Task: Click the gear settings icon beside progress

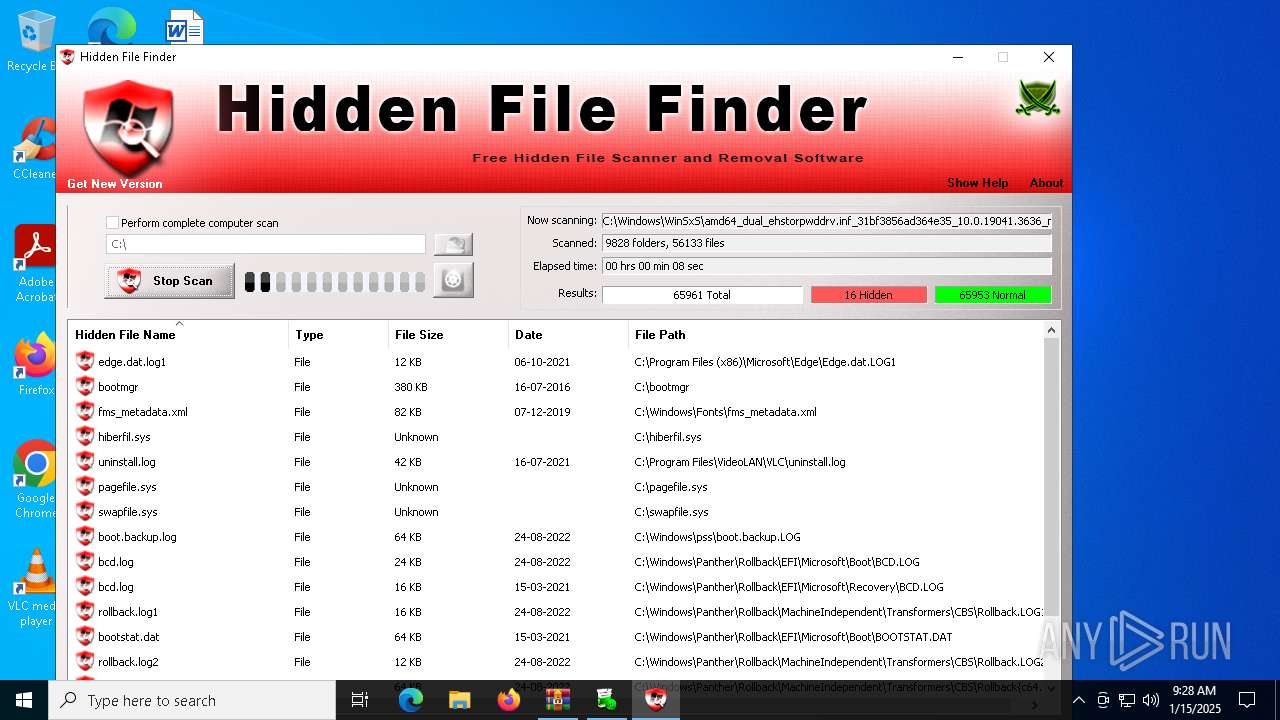Action: point(453,280)
